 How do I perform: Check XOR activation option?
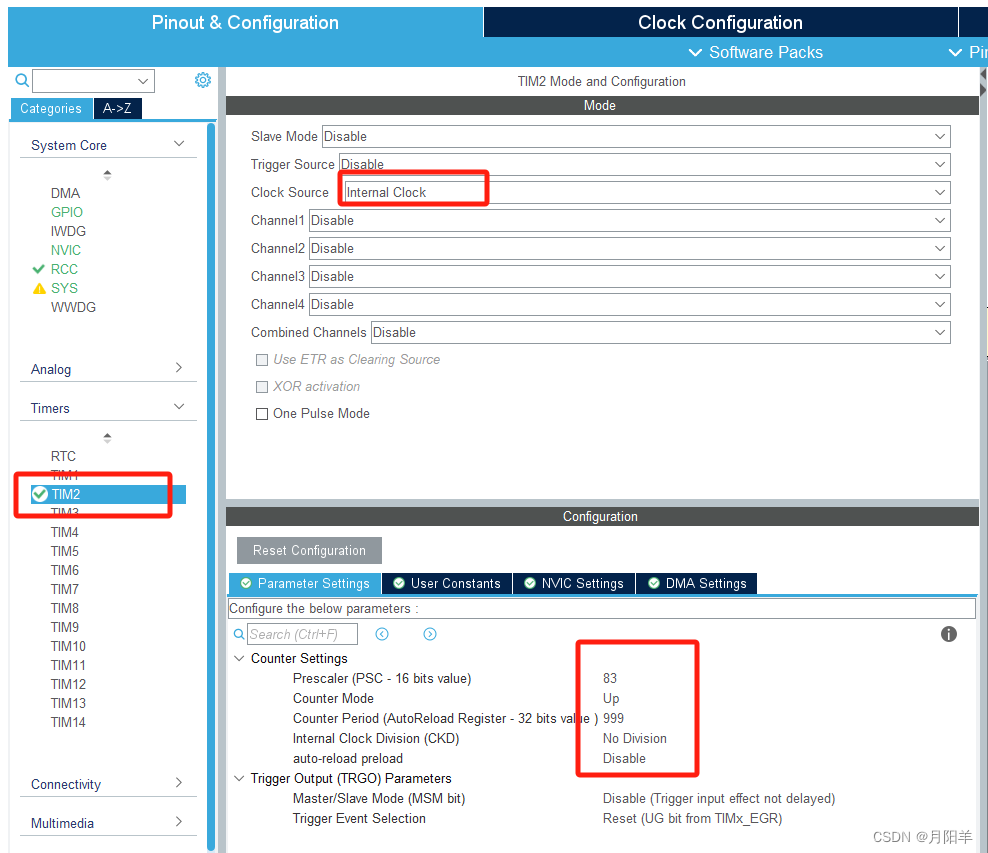262,387
